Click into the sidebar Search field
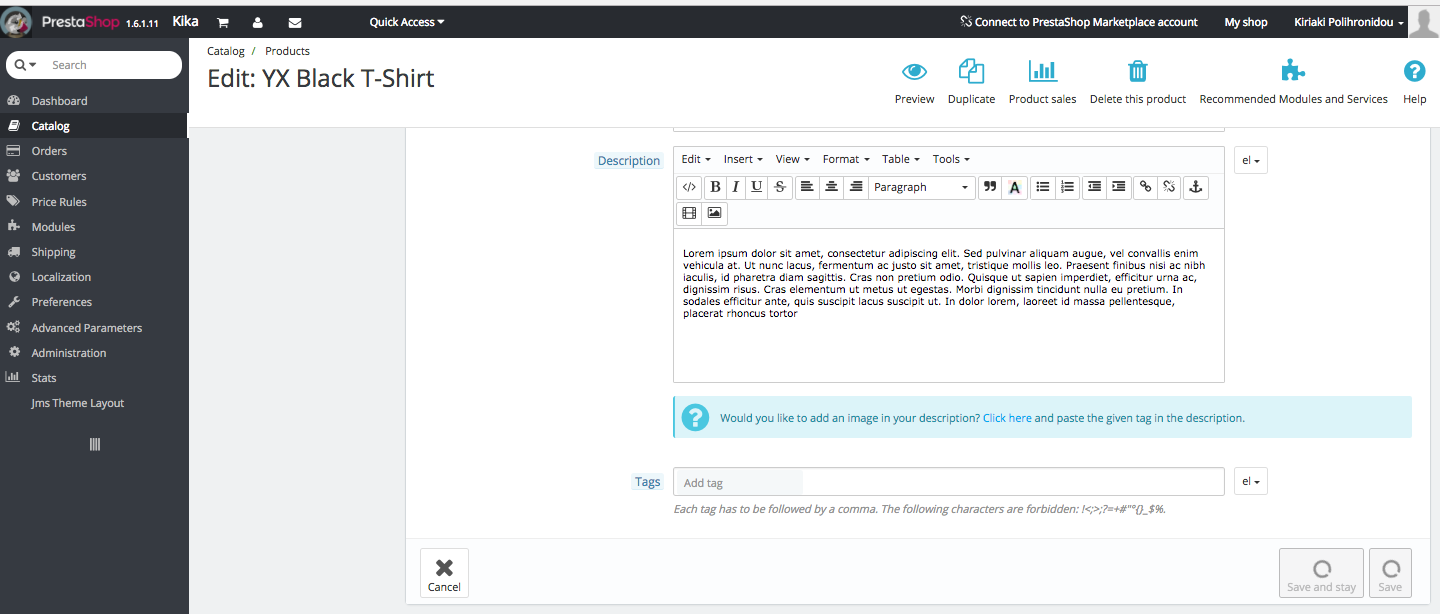 [110, 65]
